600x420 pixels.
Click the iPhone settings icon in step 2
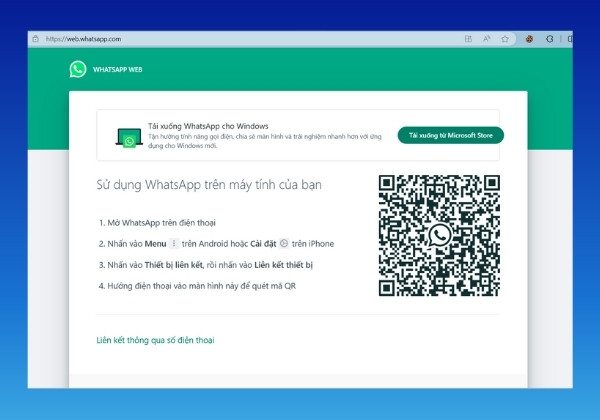(x=284, y=243)
